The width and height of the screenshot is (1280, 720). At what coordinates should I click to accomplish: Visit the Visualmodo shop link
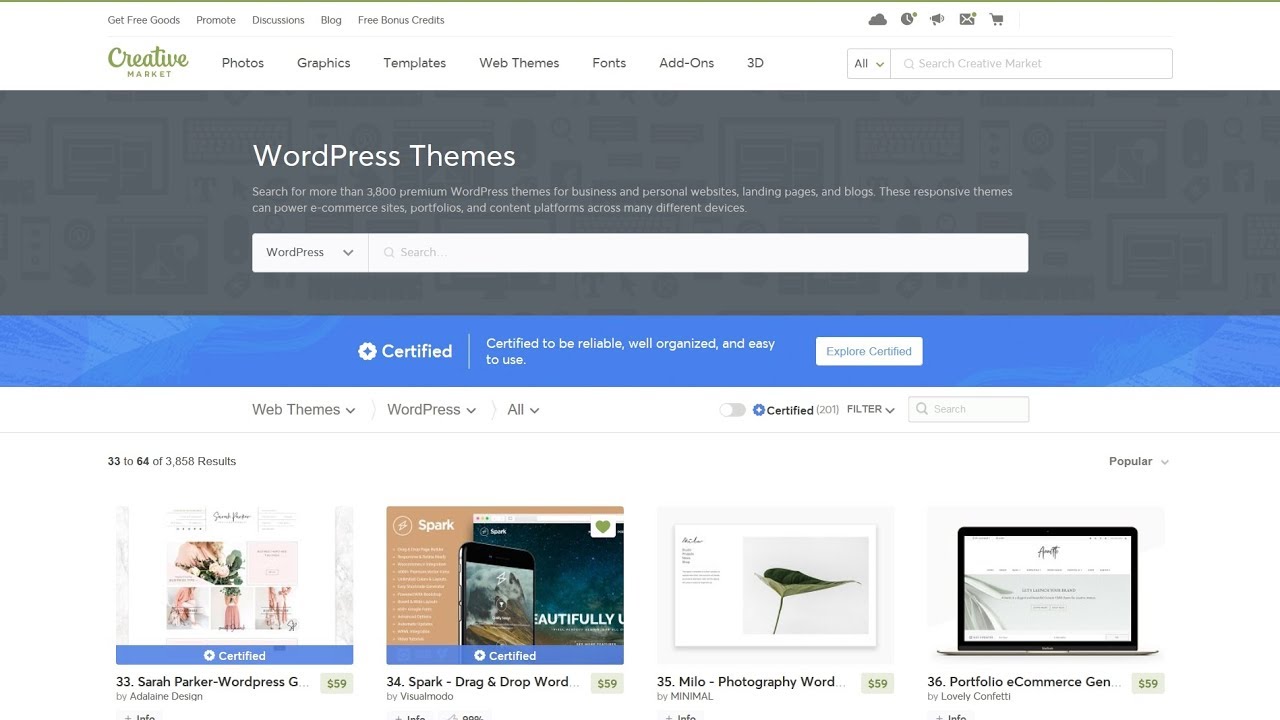coord(427,697)
